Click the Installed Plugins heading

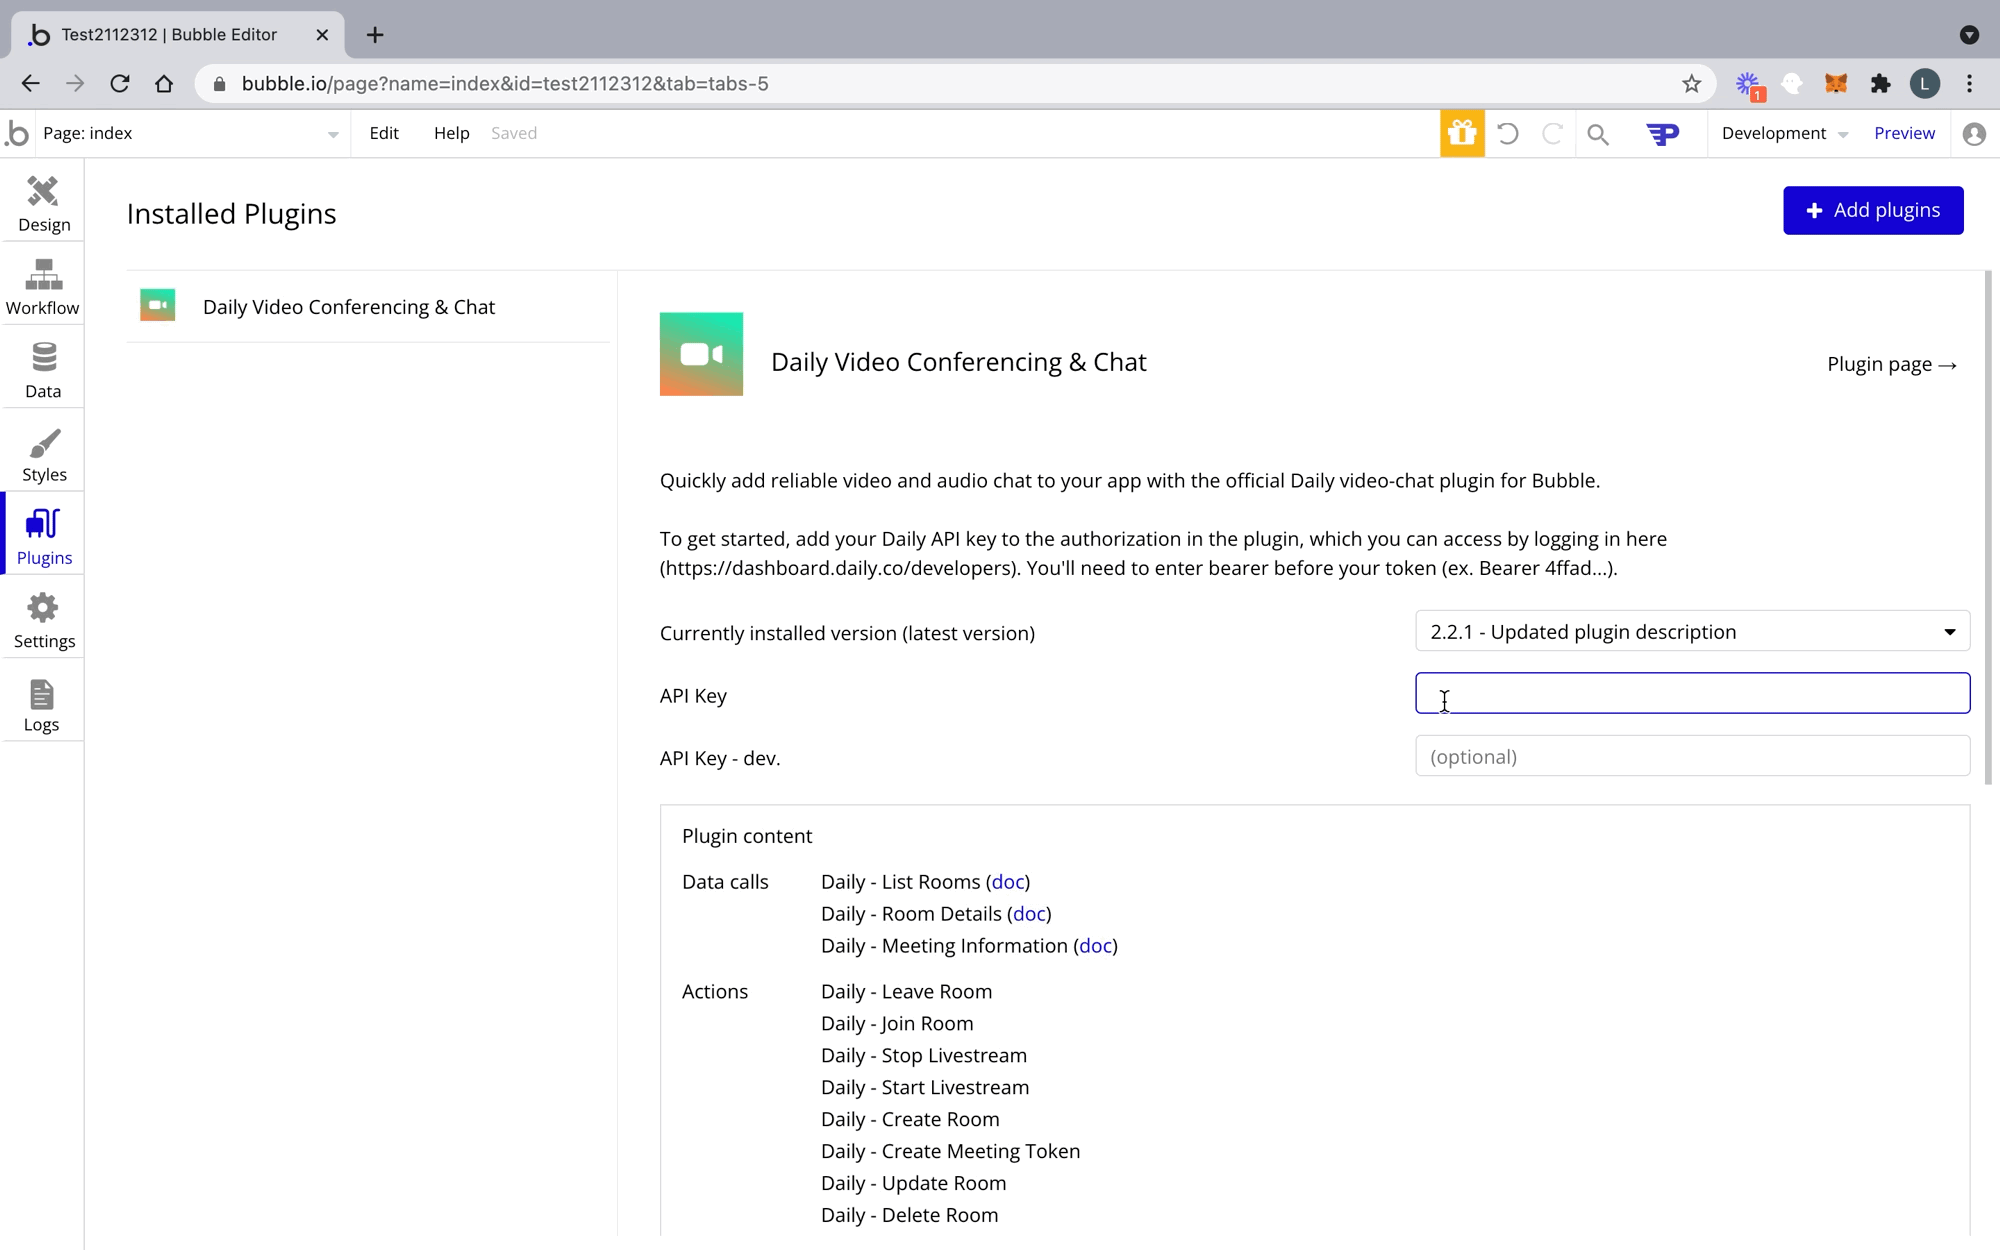[x=231, y=214]
